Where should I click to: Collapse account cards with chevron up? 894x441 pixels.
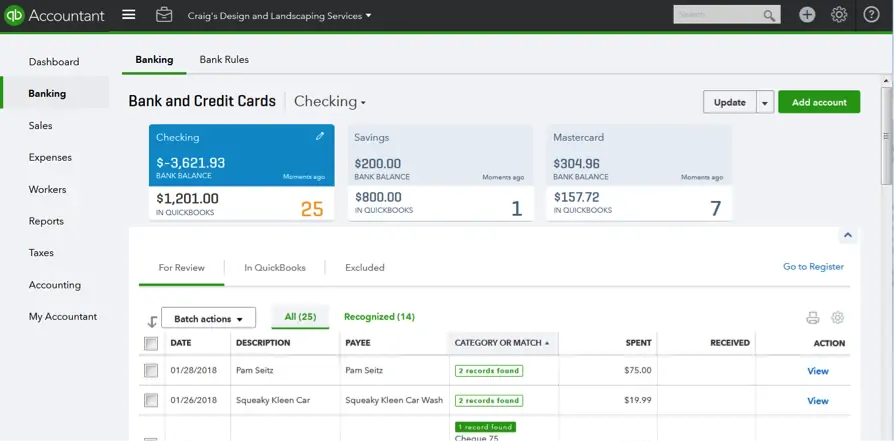click(x=848, y=235)
